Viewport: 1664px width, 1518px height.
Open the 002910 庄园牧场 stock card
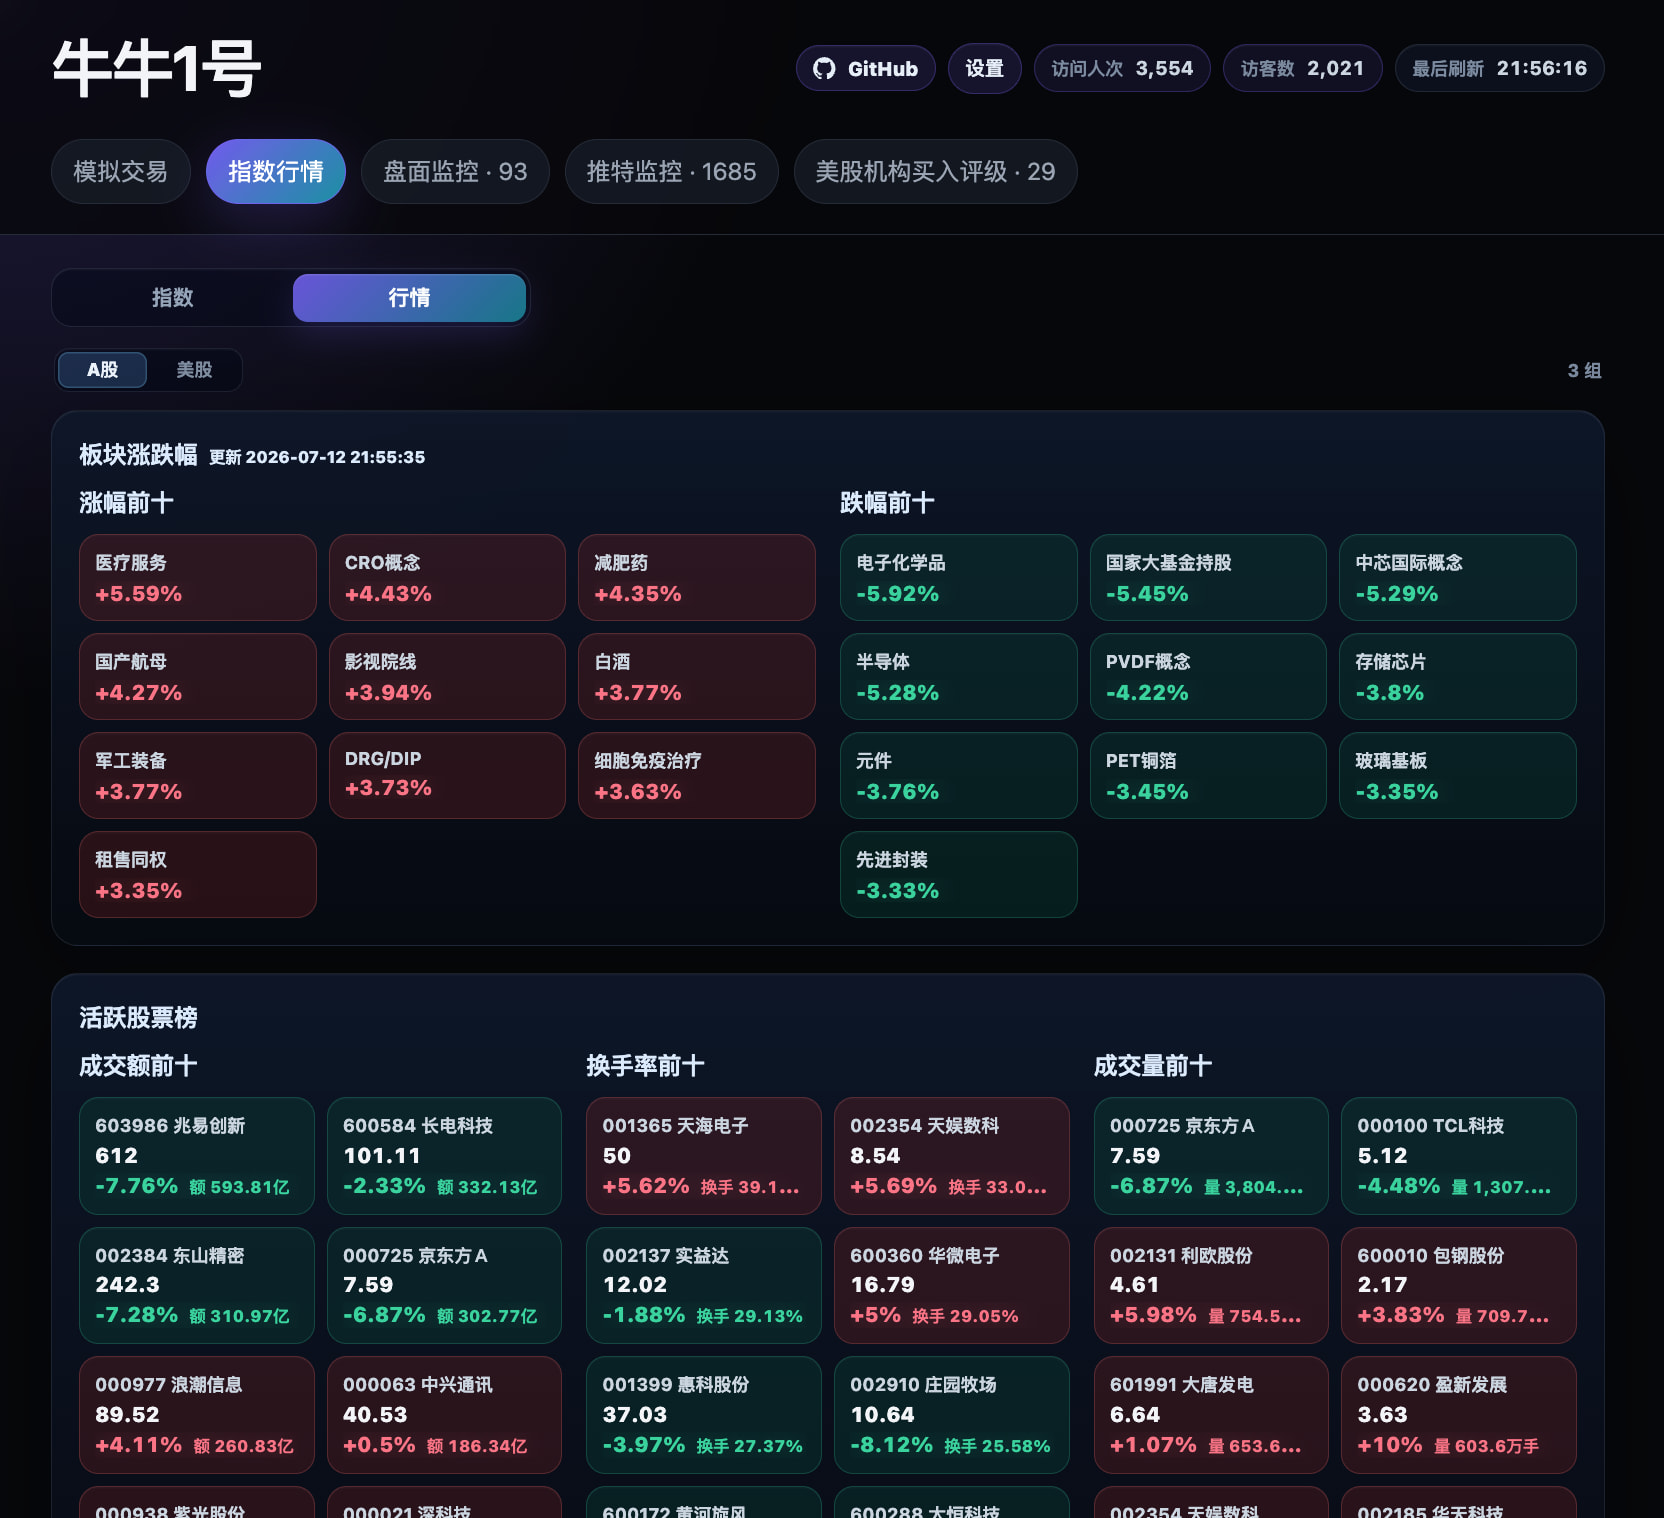click(x=952, y=1415)
